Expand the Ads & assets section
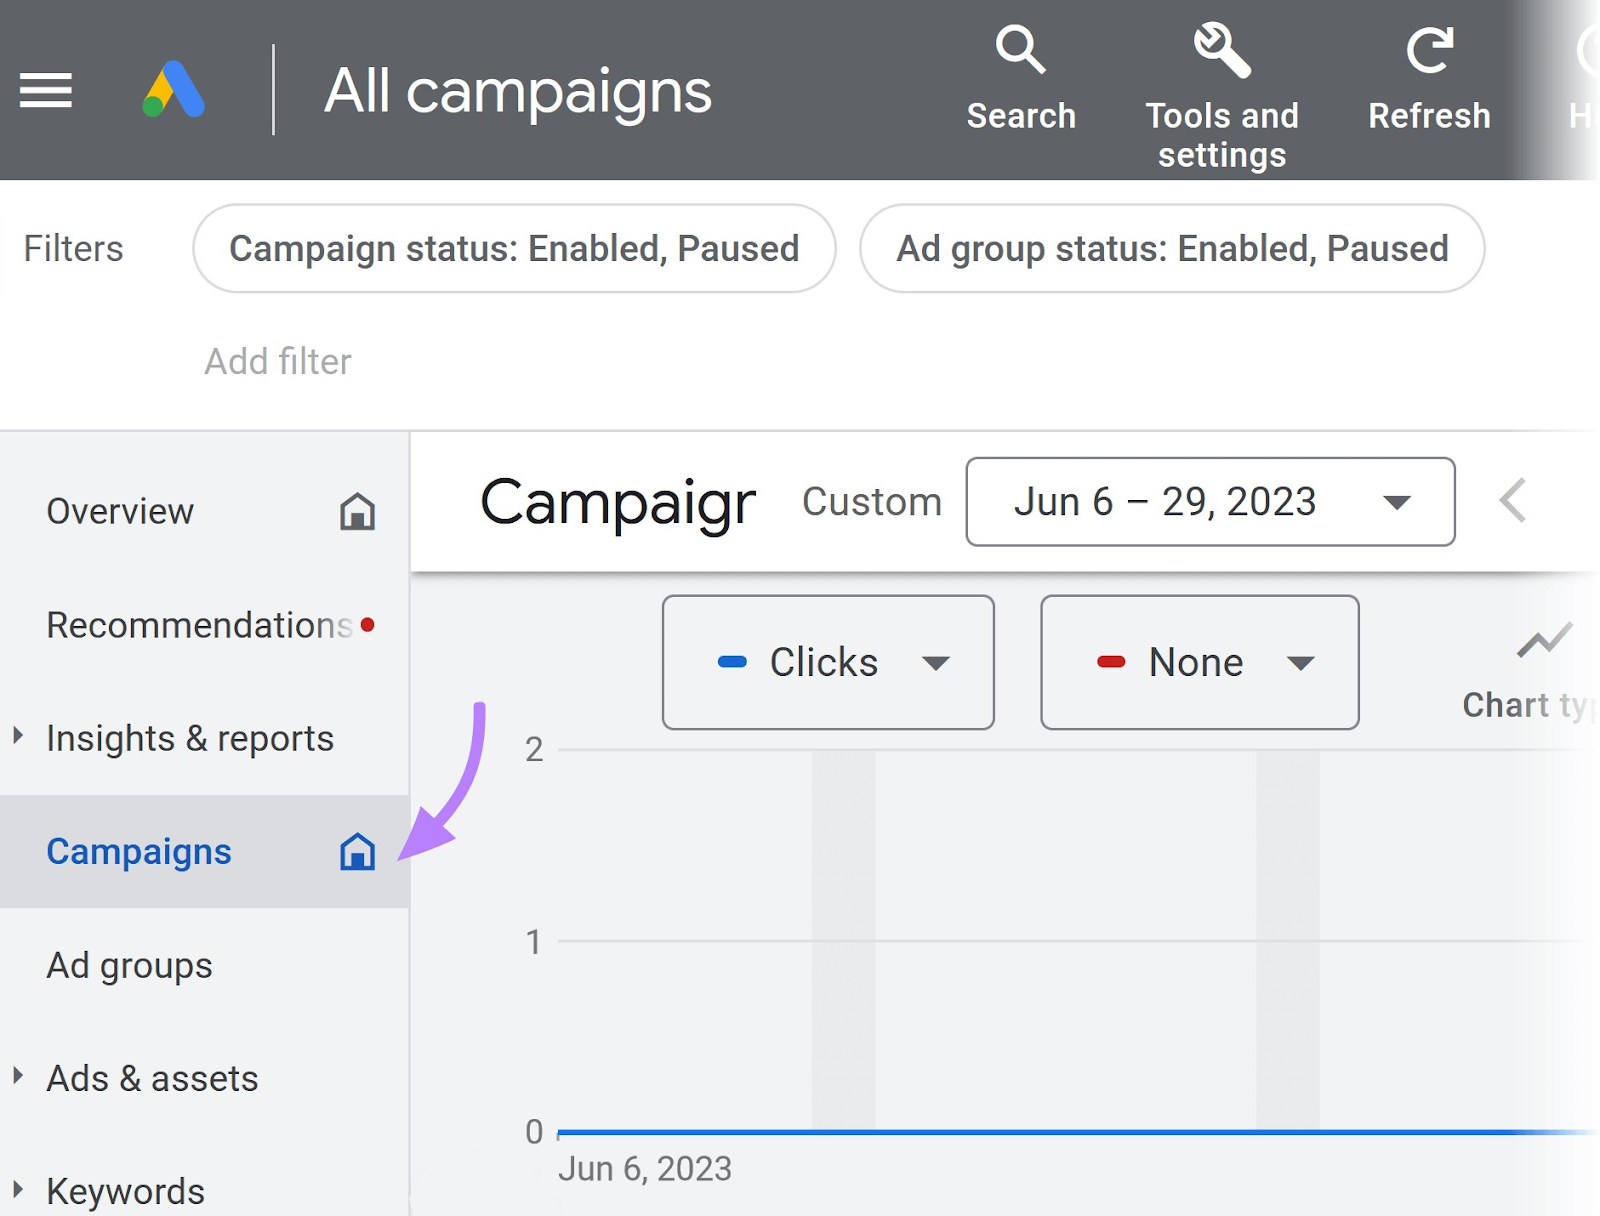This screenshot has height=1216, width=1600. [16, 1077]
